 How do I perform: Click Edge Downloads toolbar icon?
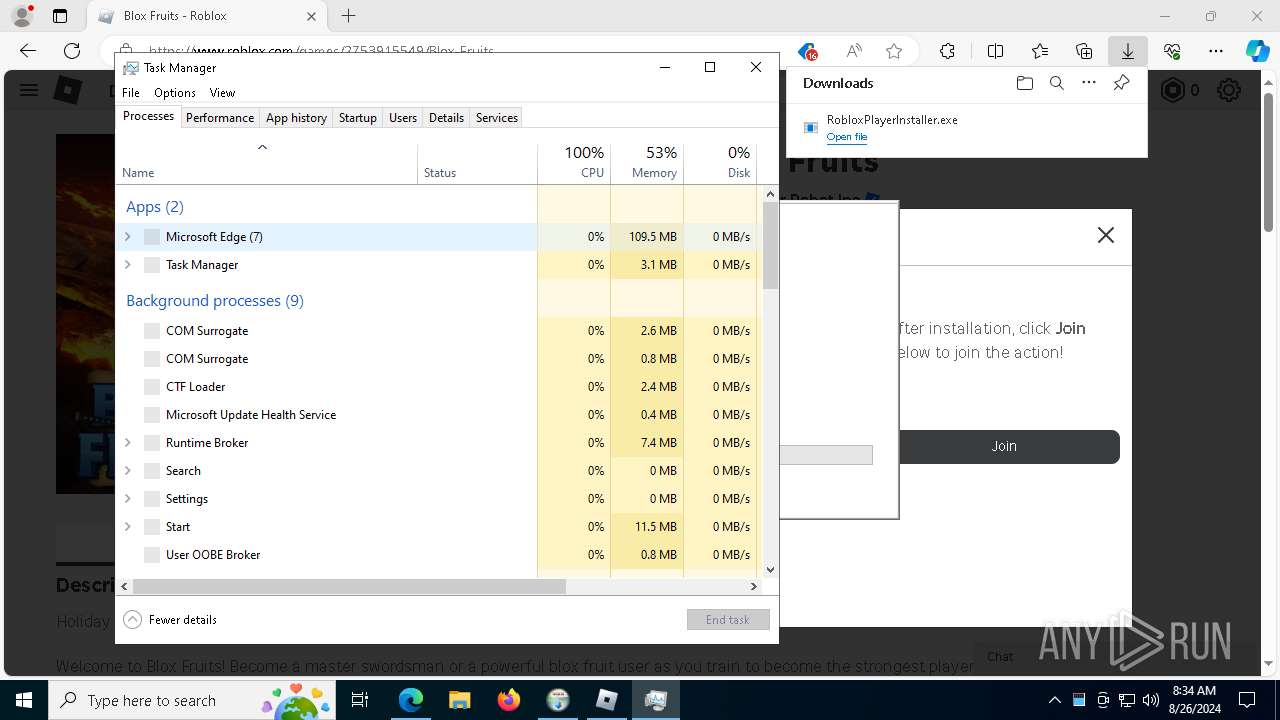[x=1127, y=51]
